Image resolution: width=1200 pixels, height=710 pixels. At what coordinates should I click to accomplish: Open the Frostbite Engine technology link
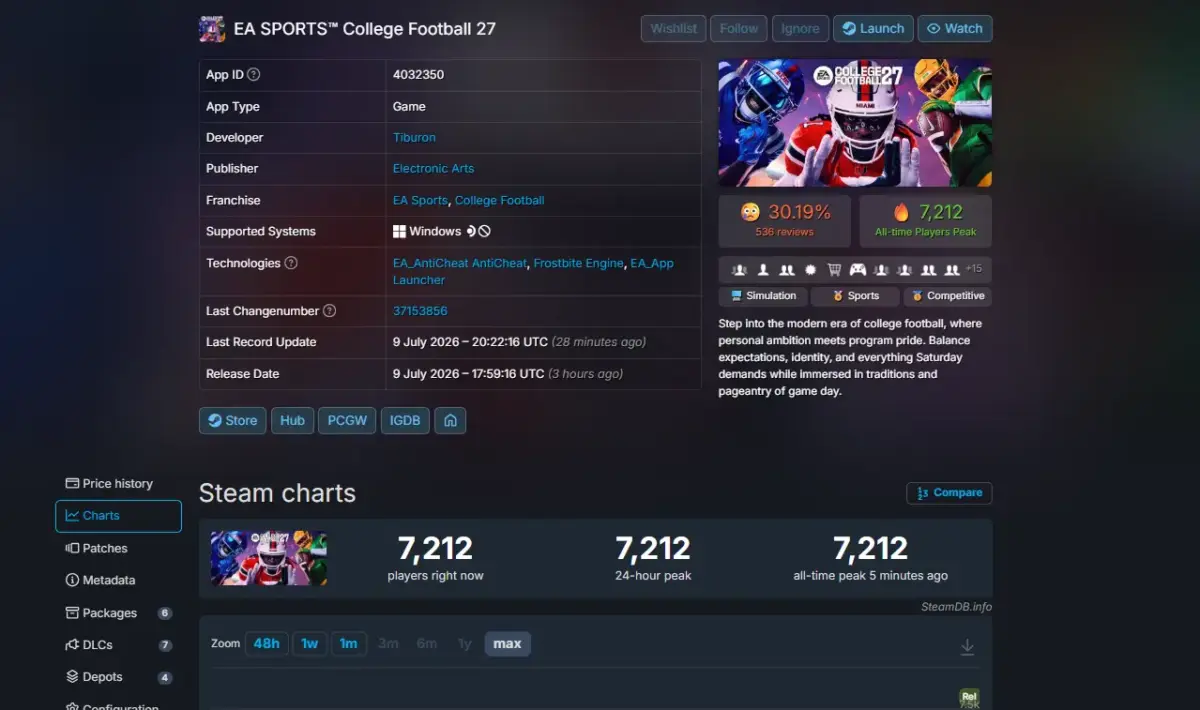tap(579, 263)
